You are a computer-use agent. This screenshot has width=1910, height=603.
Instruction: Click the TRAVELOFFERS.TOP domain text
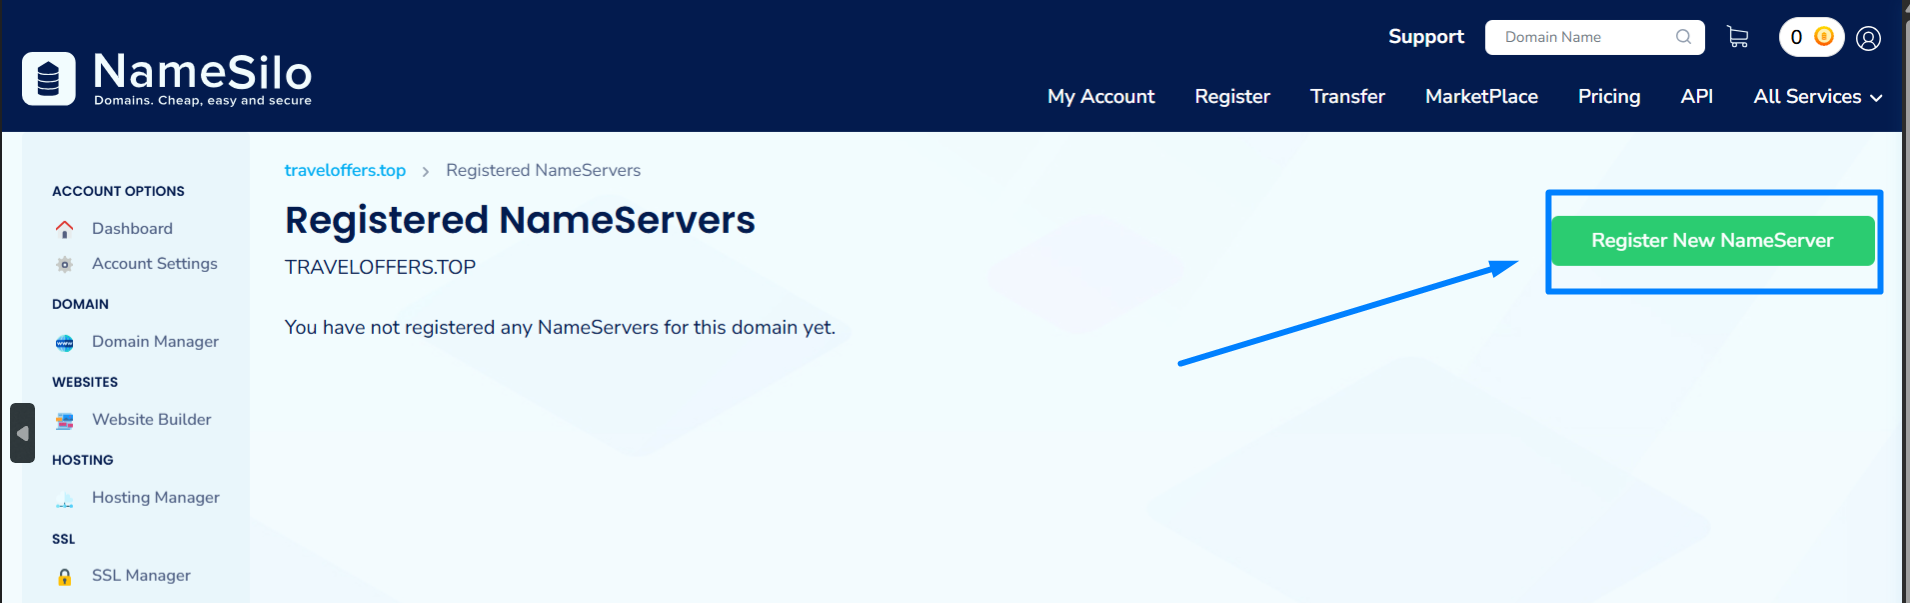[x=380, y=267]
